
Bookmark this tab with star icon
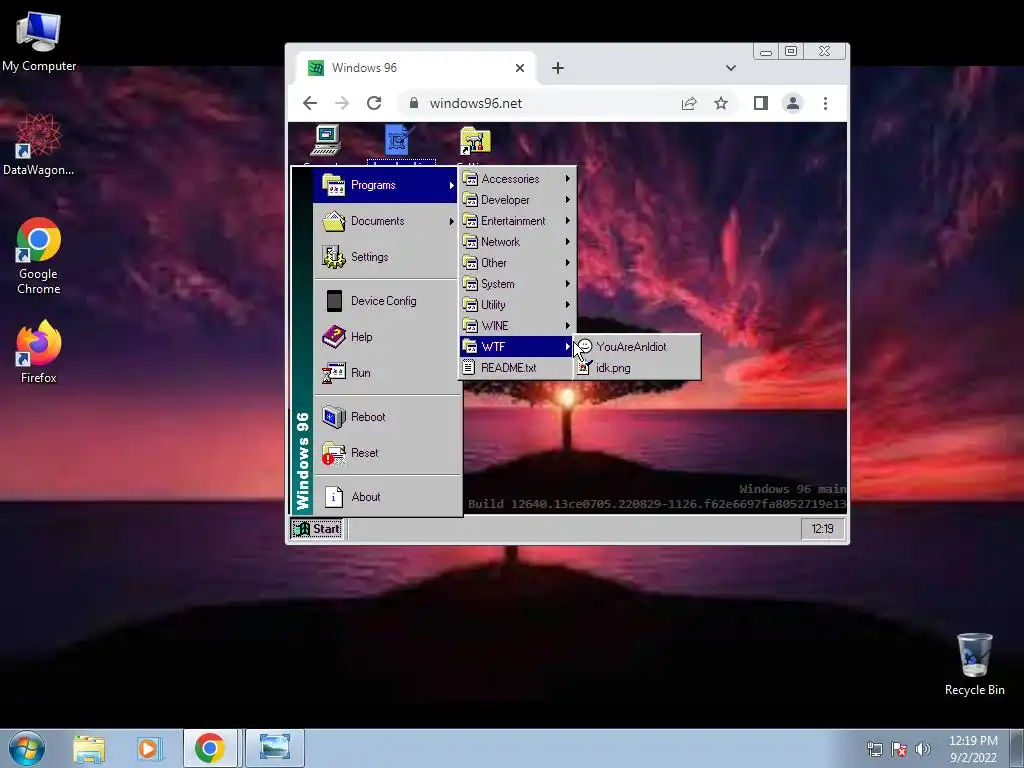coord(721,103)
